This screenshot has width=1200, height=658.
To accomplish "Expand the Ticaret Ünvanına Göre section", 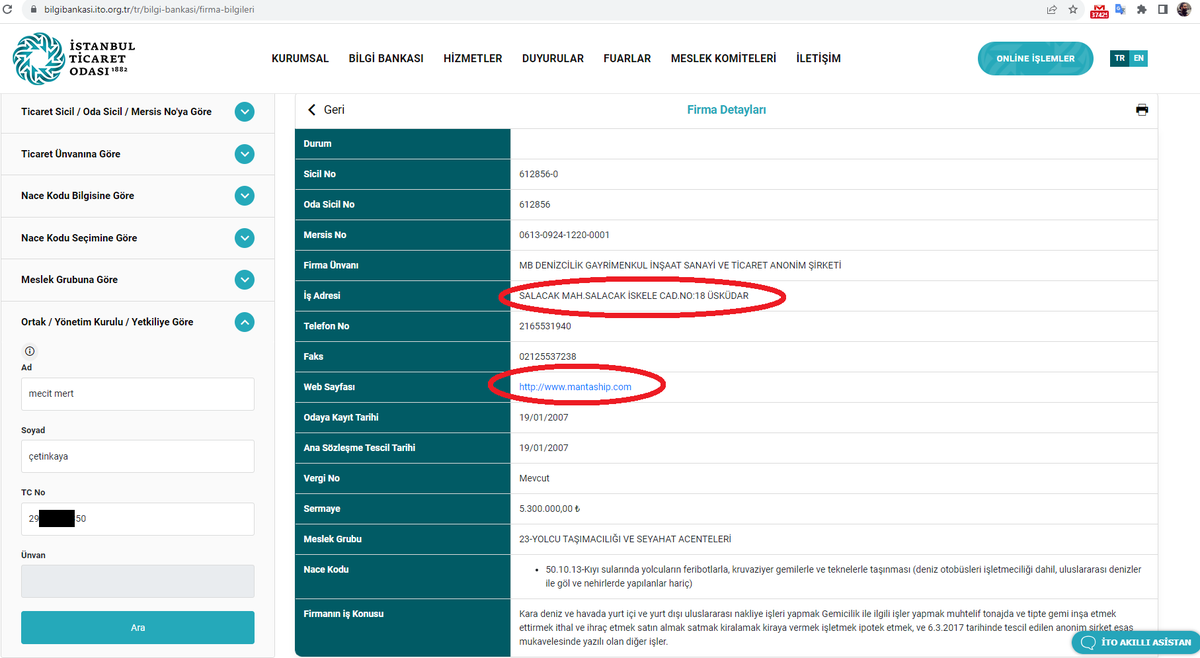I will pyautogui.click(x=245, y=154).
